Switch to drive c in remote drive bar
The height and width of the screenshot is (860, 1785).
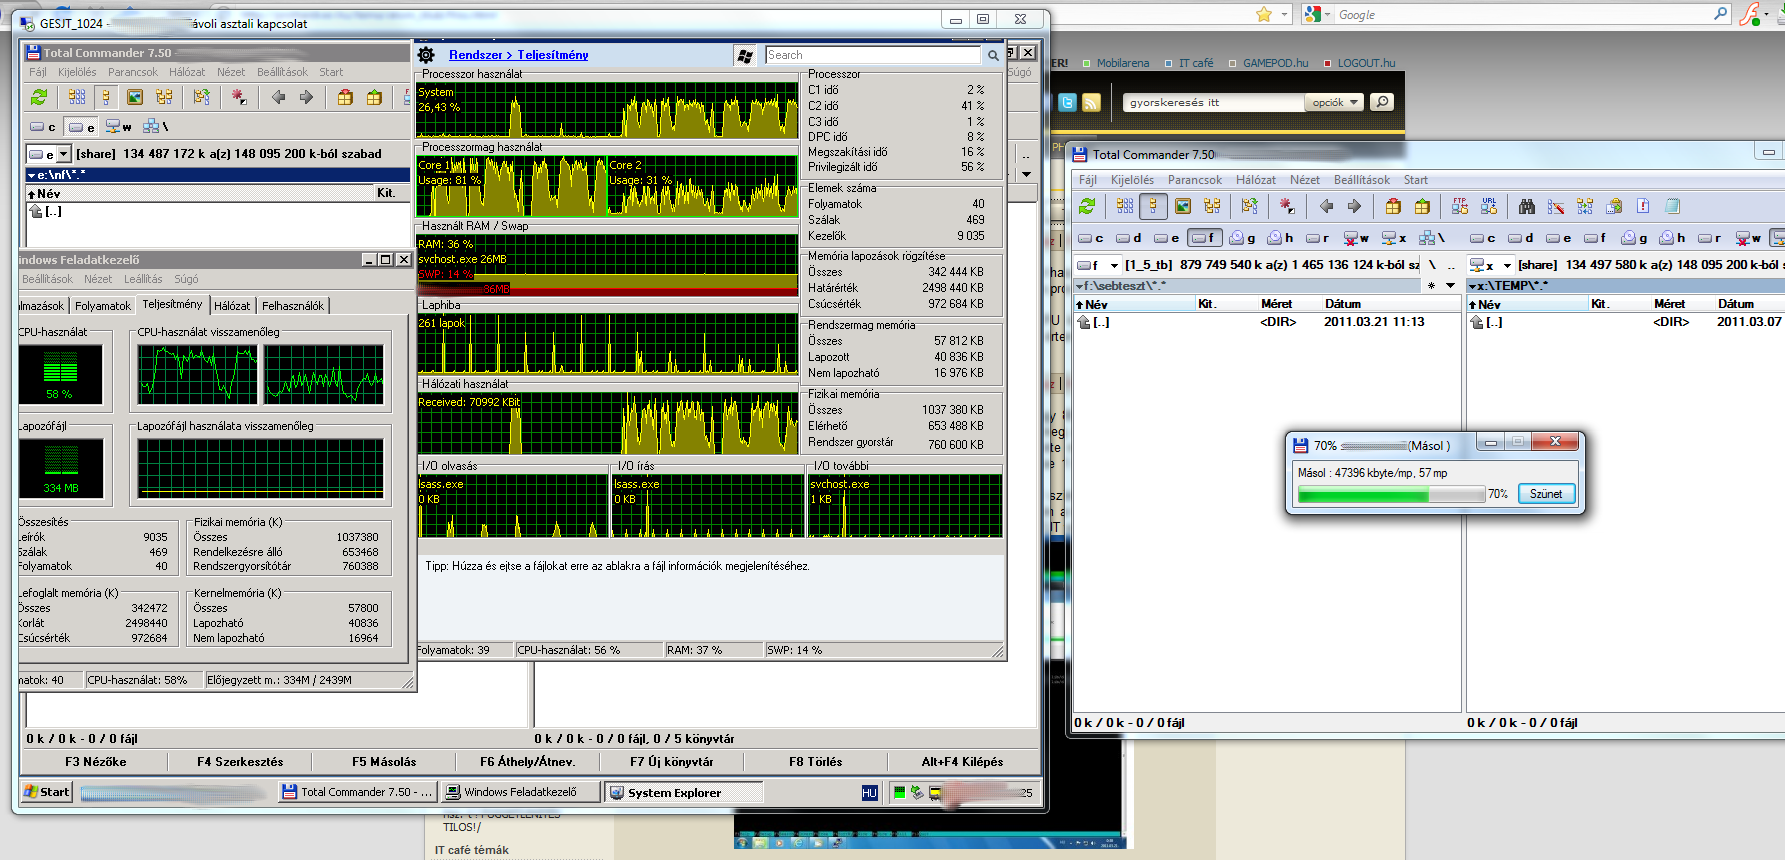click(43, 127)
